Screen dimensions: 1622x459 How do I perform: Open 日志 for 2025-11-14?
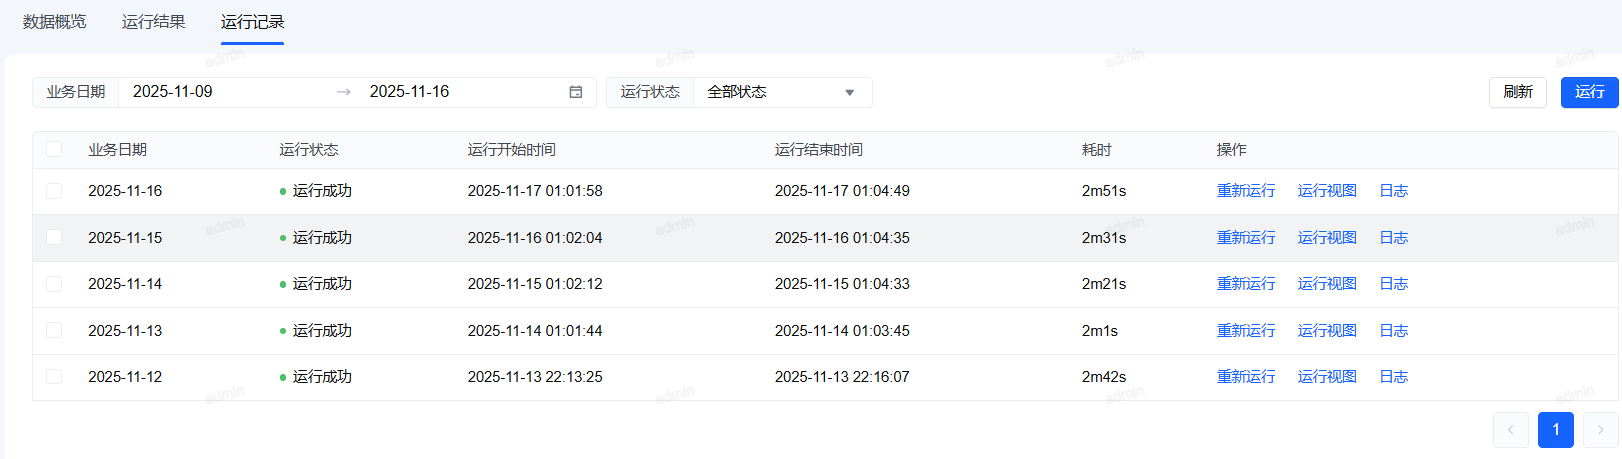click(x=1394, y=284)
